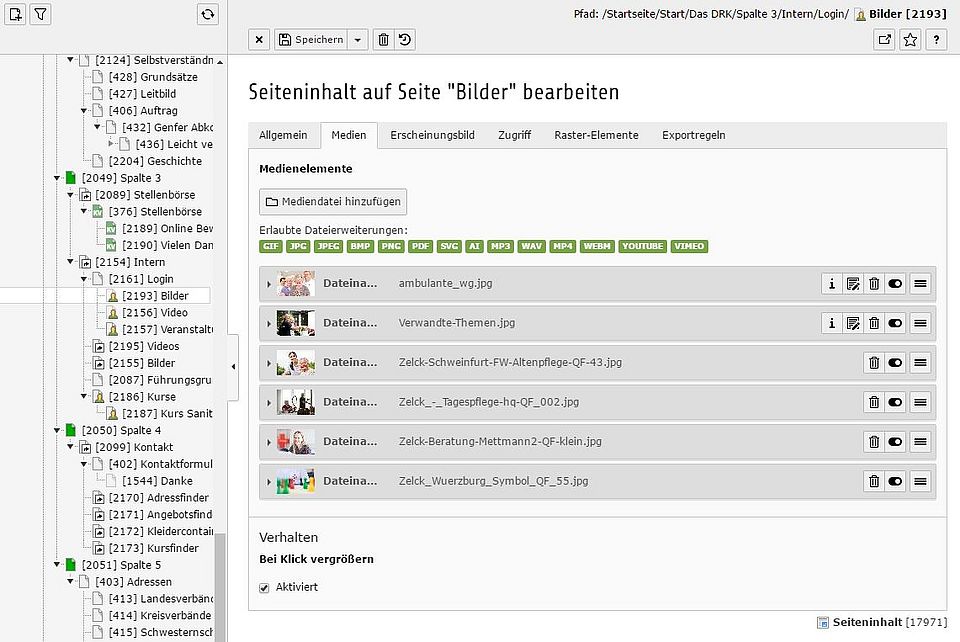
Task: Open the Speichern dropdown arrow
Action: (x=359, y=40)
